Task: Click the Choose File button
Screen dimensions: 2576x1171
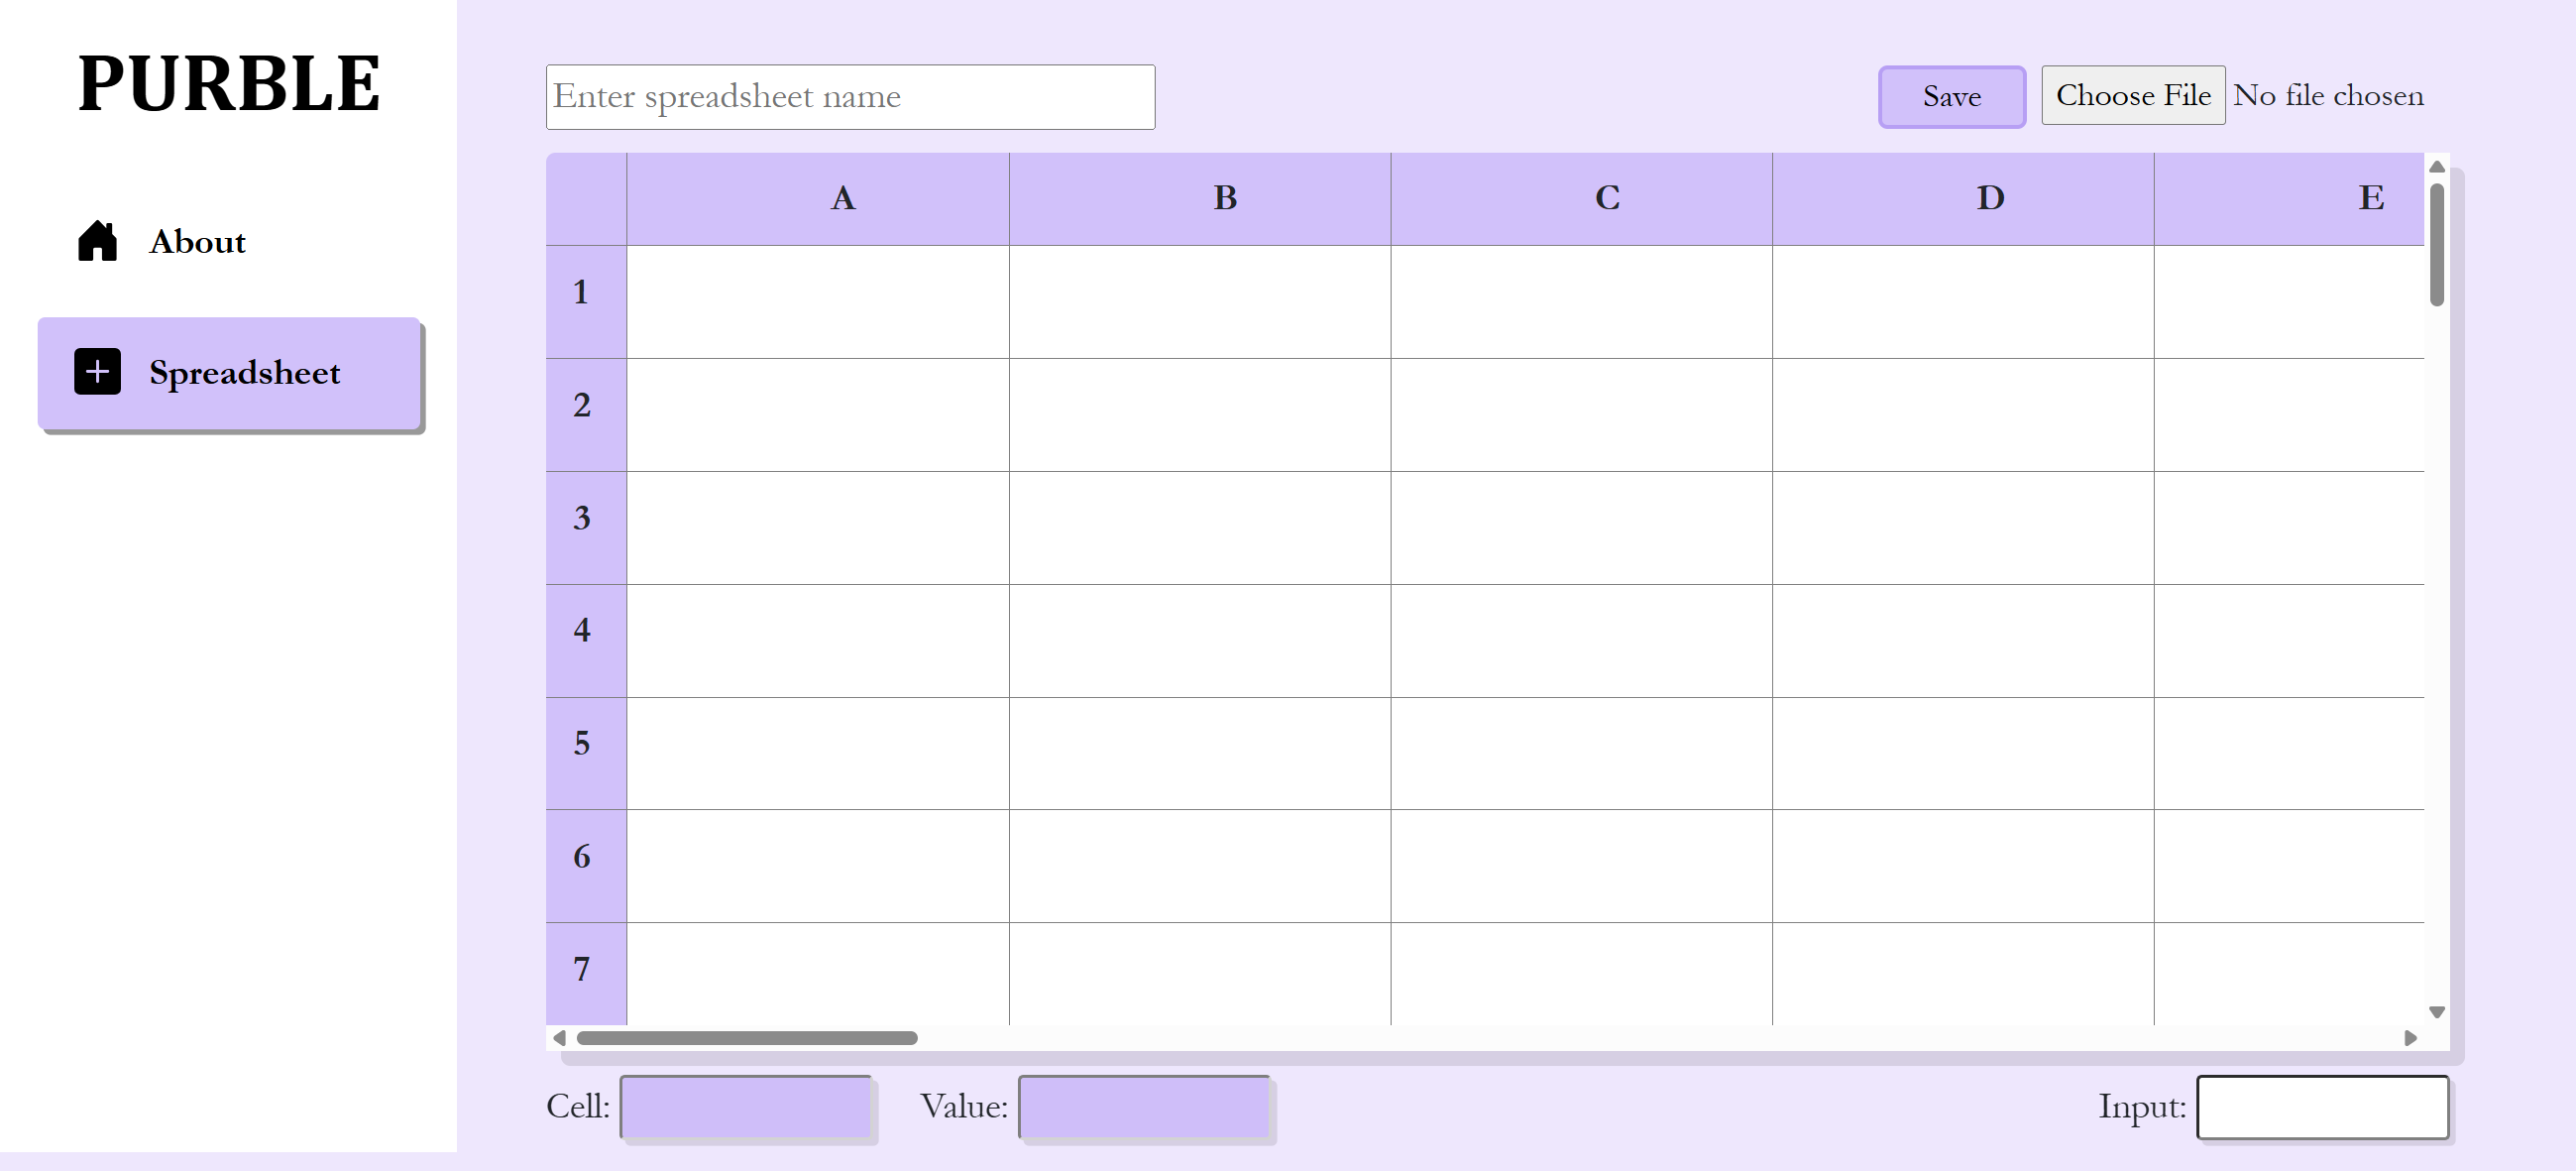Action: (2132, 96)
